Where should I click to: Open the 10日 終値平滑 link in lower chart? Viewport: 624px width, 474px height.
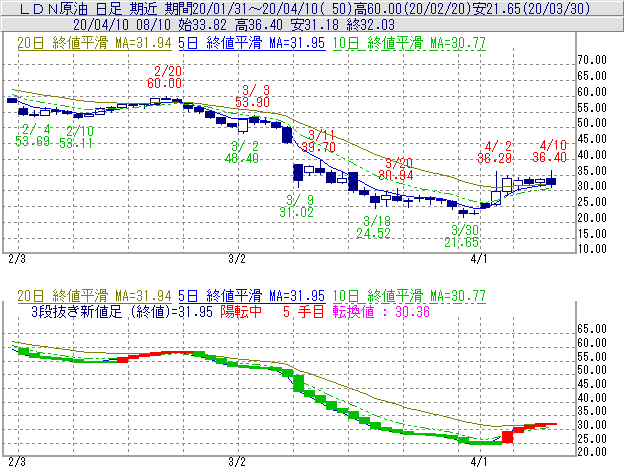tap(409, 296)
